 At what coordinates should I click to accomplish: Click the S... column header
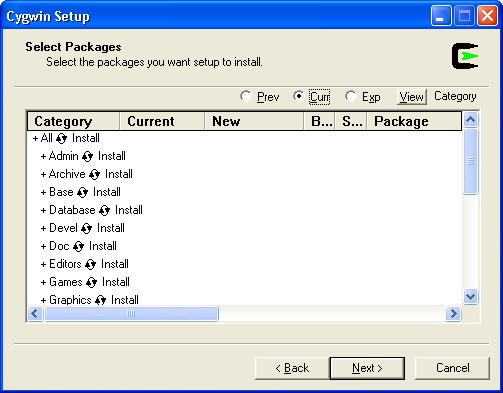point(351,121)
